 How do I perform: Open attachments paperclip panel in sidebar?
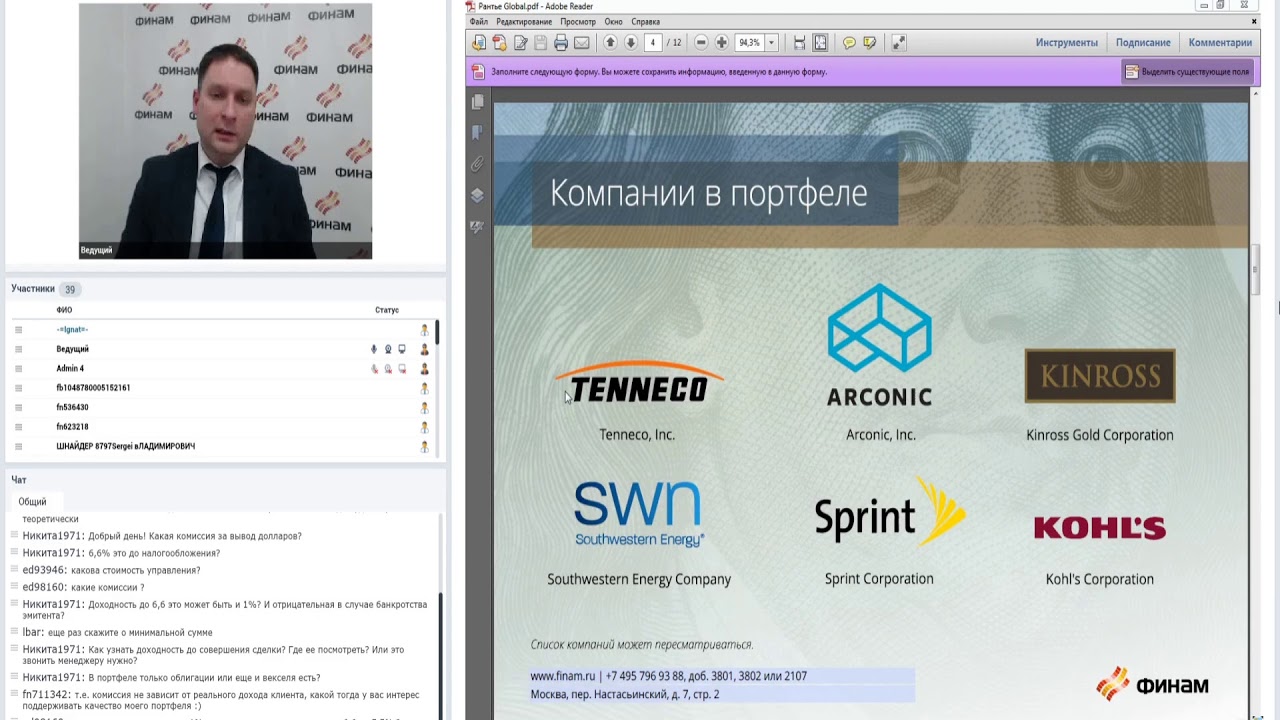coord(477,164)
